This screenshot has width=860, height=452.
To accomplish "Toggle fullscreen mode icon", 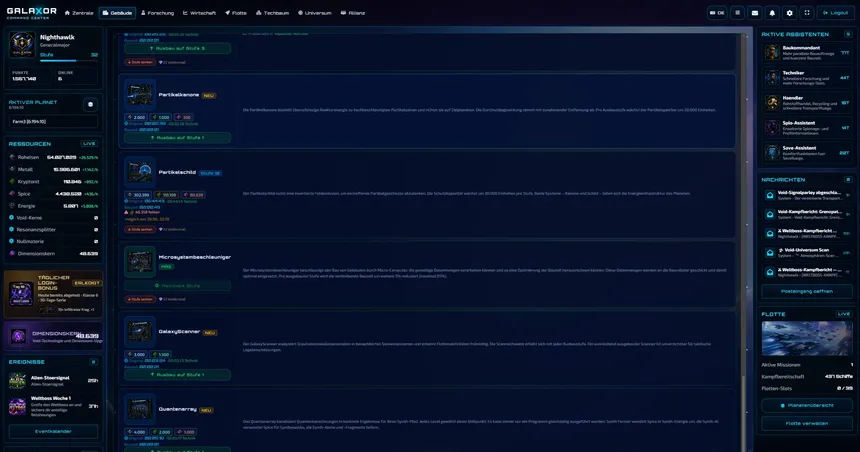I will 807,13.
